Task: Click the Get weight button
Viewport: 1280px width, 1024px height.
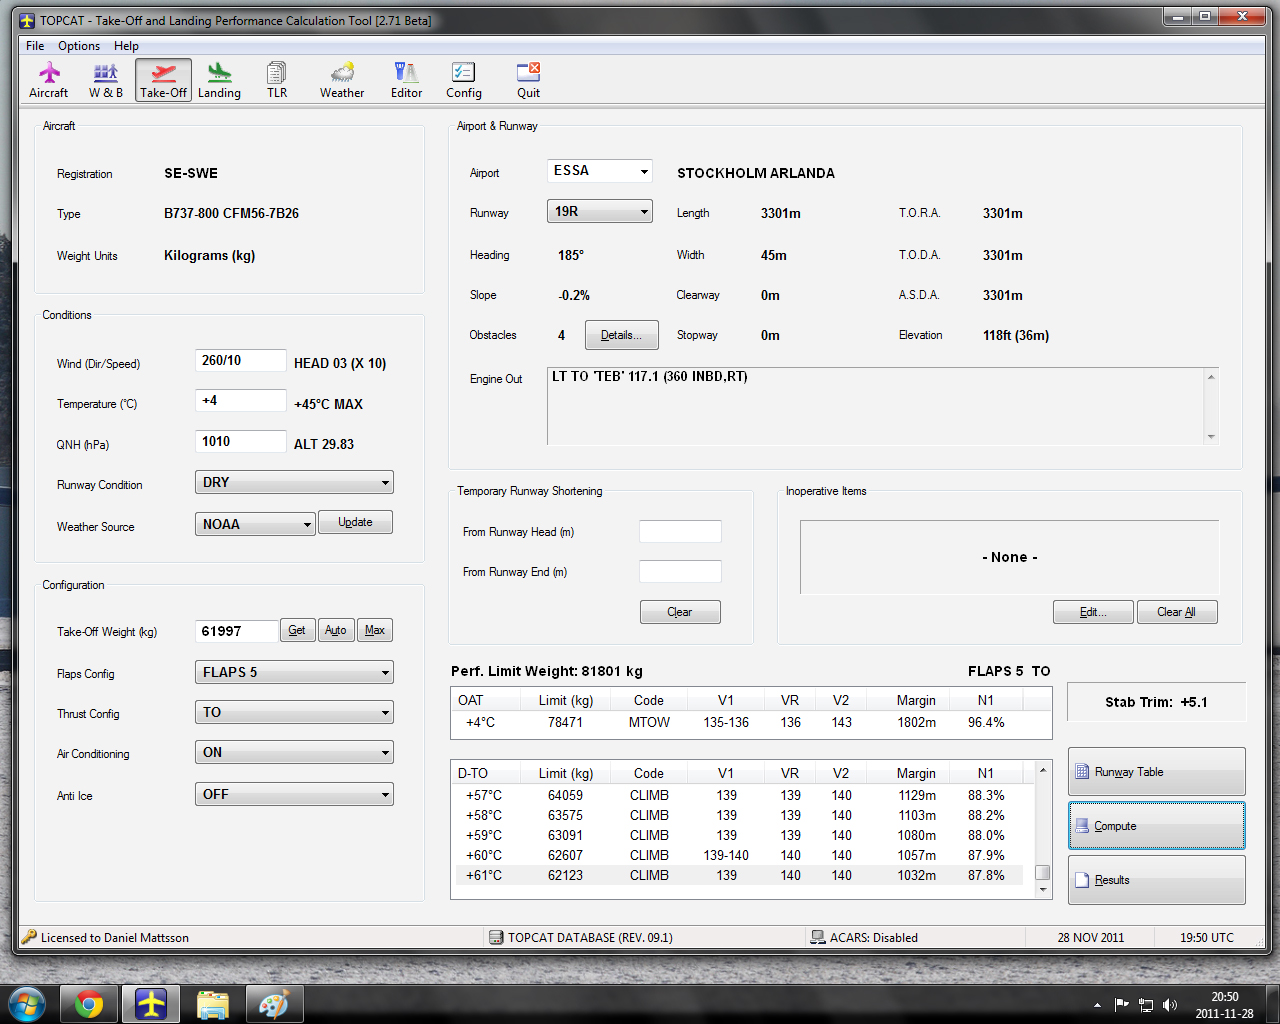Action: point(297,630)
